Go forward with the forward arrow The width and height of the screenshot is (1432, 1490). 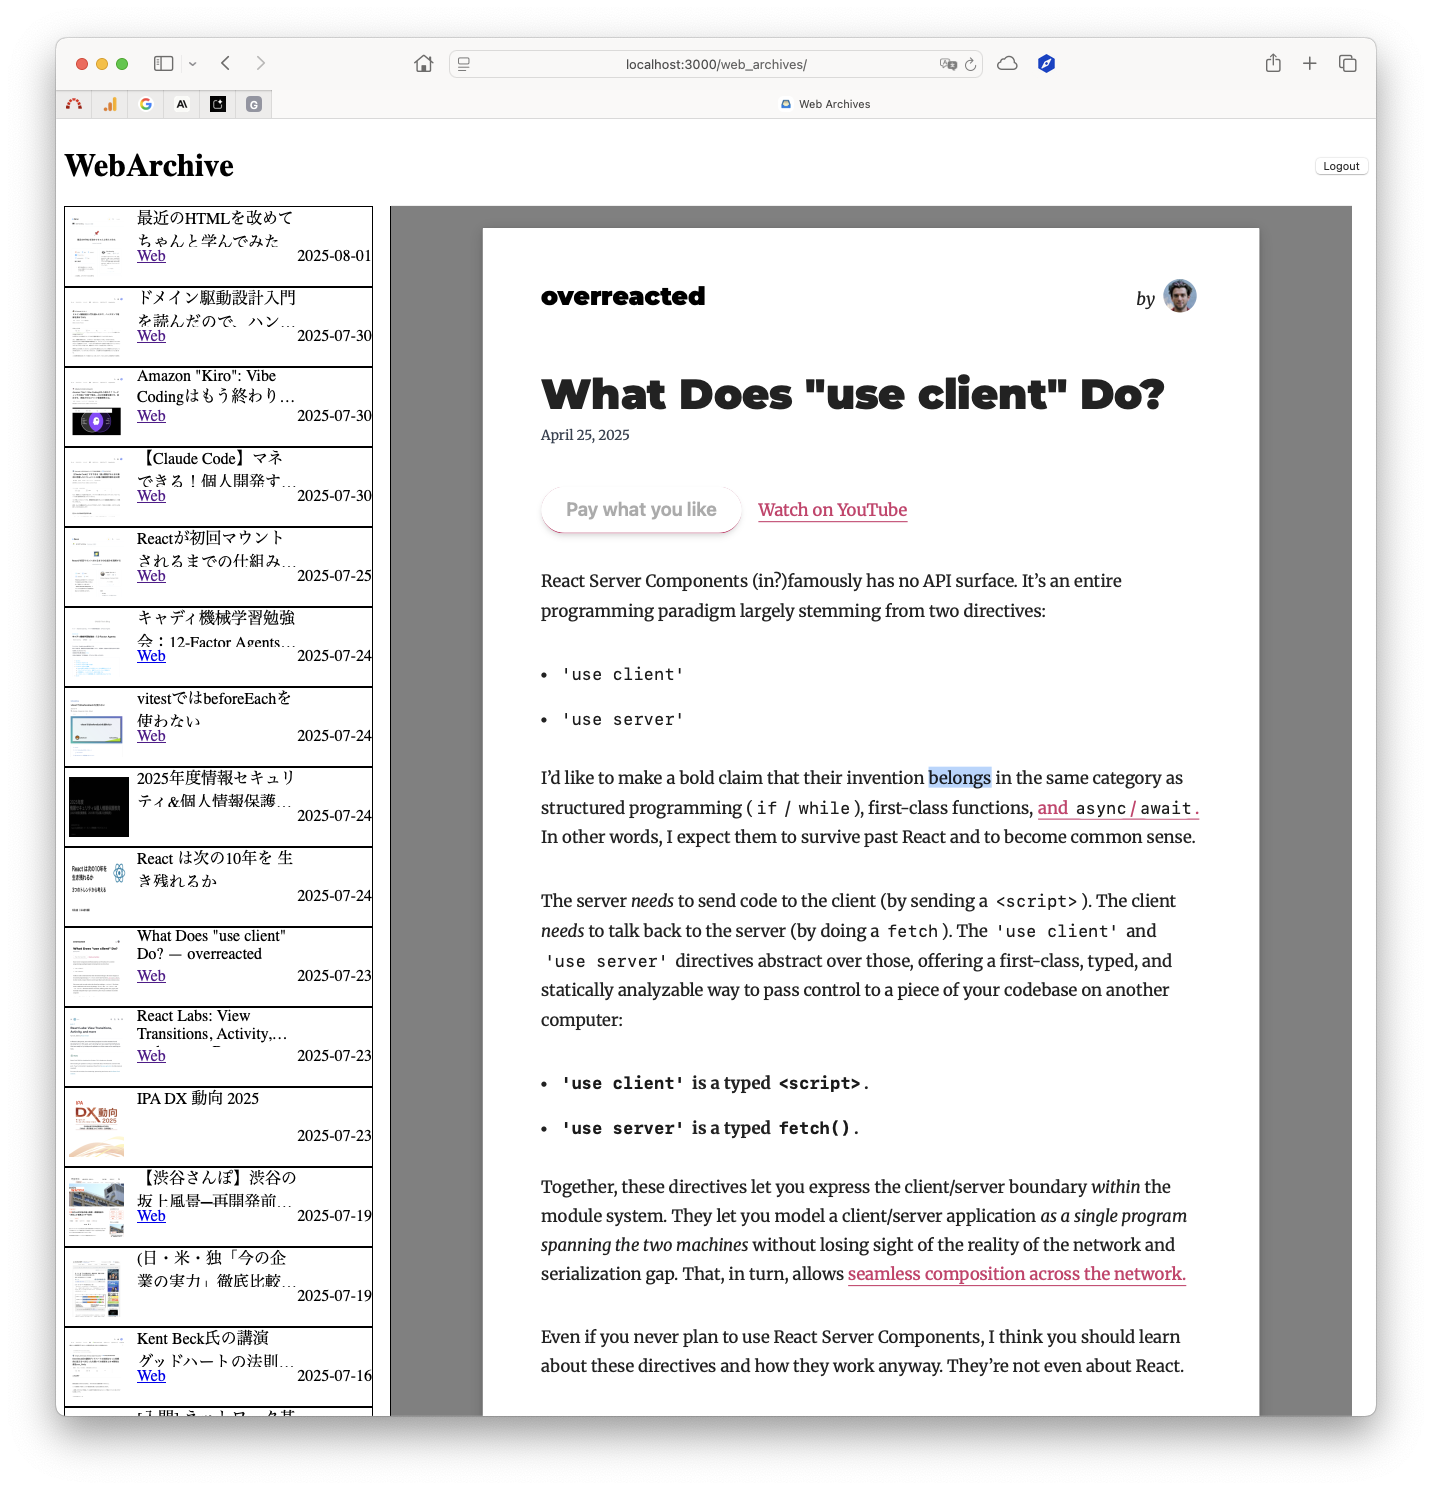(x=261, y=63)
